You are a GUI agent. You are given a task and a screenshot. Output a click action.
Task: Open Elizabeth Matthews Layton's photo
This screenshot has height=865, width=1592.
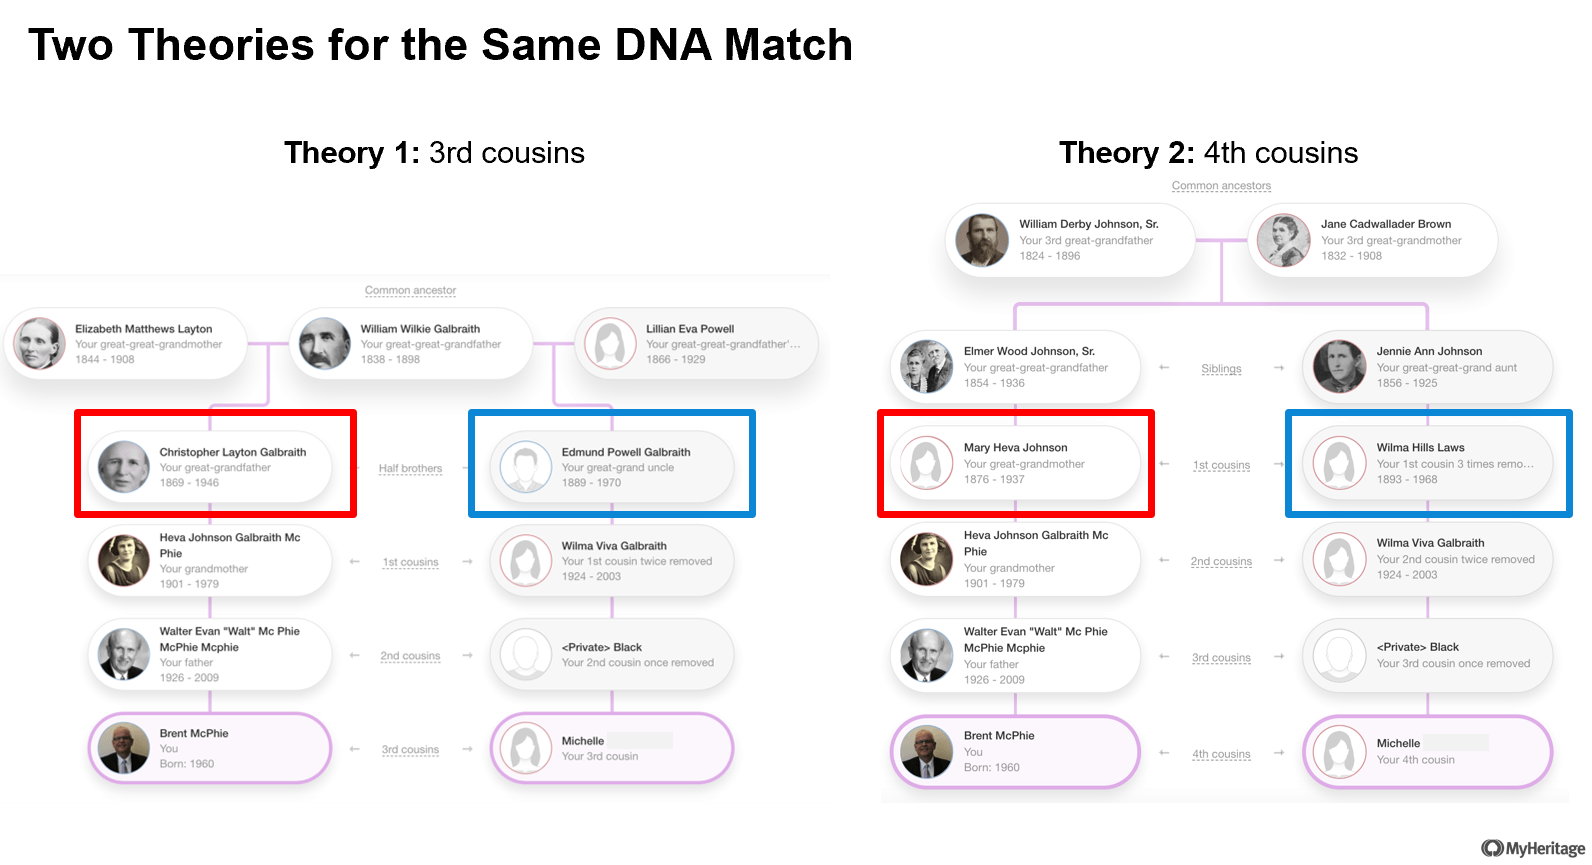tap(39, 344)
